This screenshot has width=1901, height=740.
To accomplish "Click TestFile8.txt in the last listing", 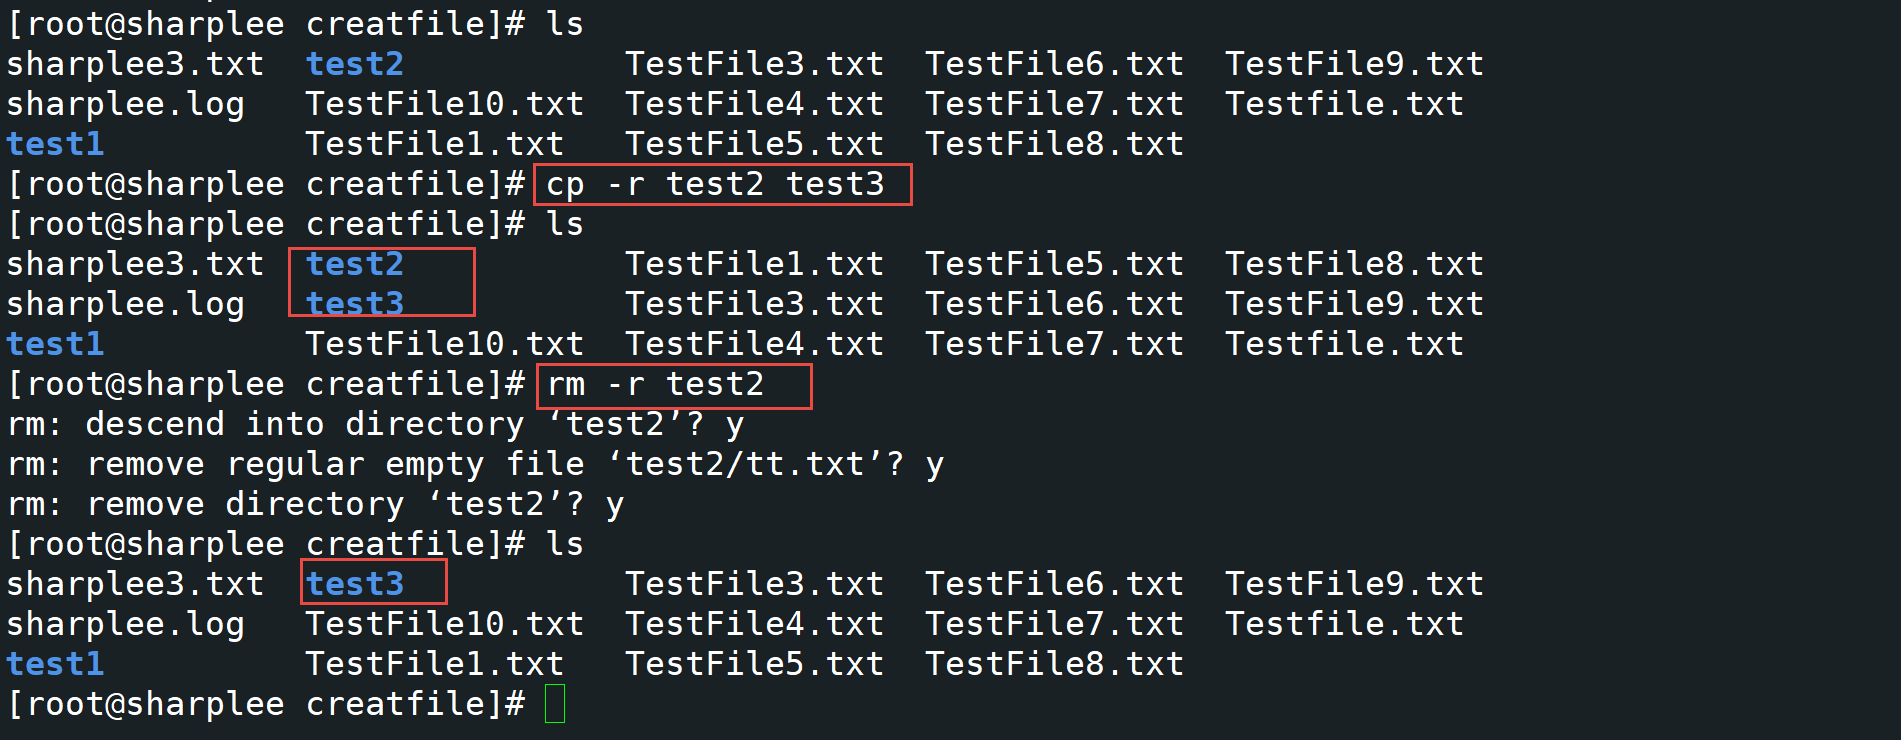I will [1055, 664].
